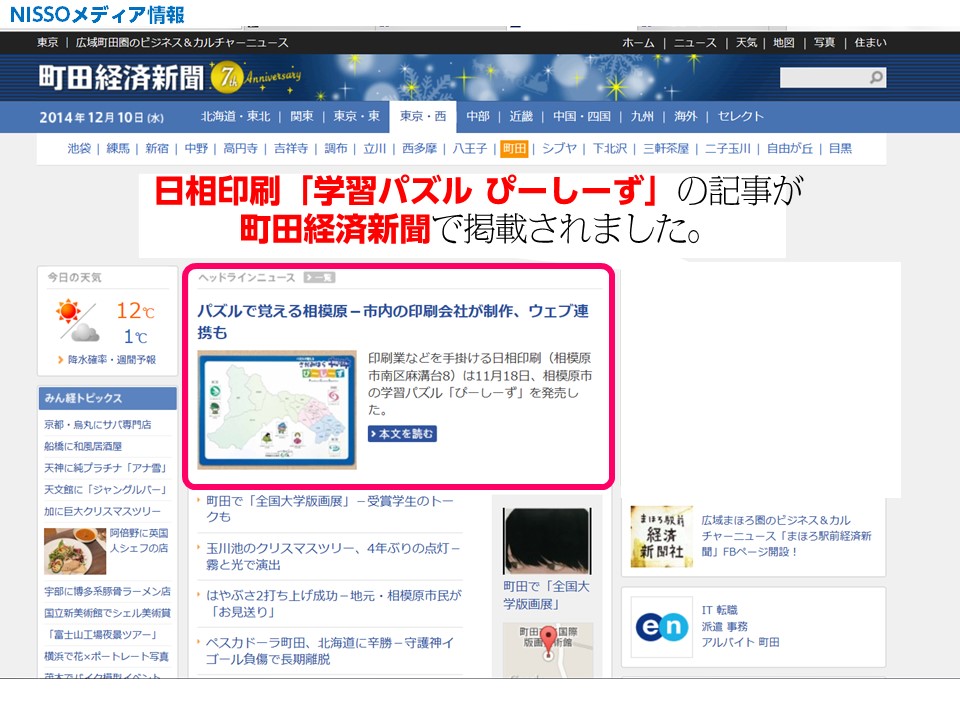
Task: Select the 東京・西 region tab
Action: tap(422, 116)
